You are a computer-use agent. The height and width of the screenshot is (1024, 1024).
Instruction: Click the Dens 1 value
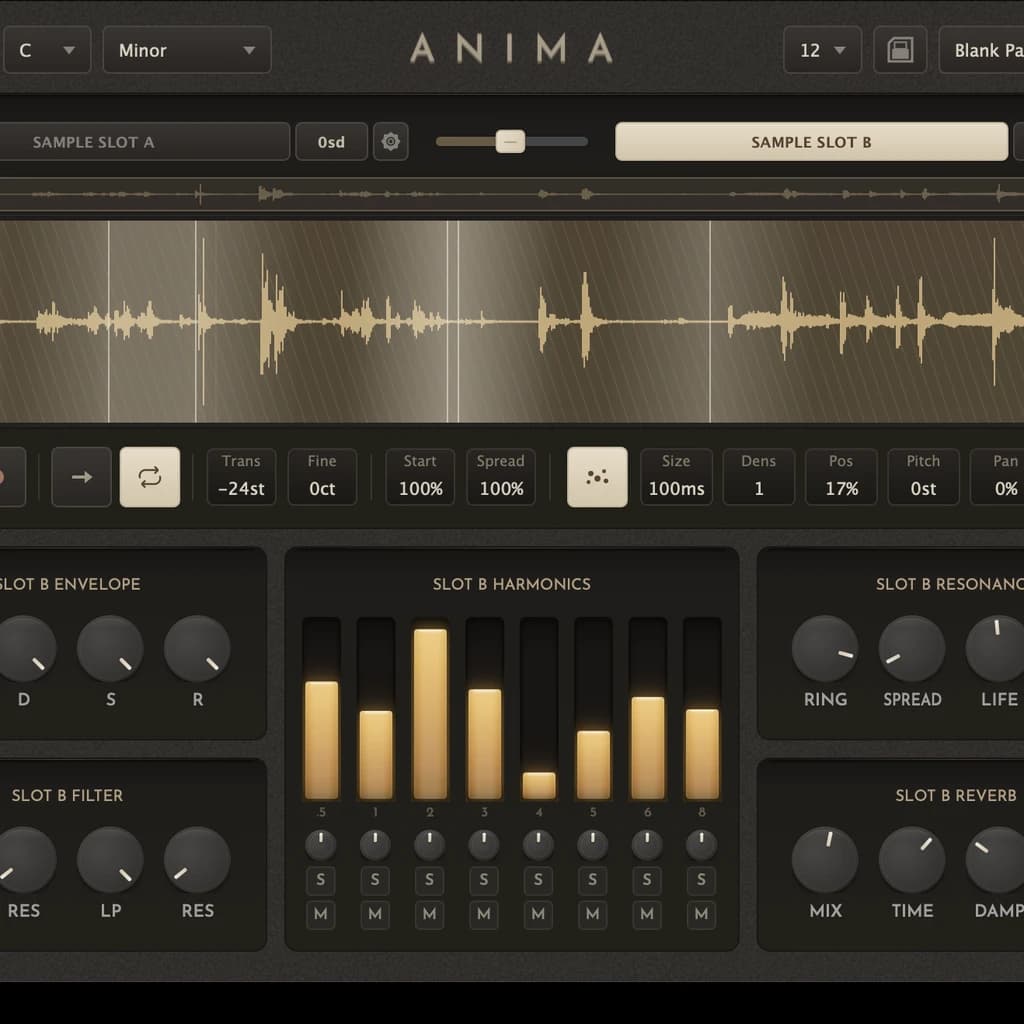[x=759, y=477]
